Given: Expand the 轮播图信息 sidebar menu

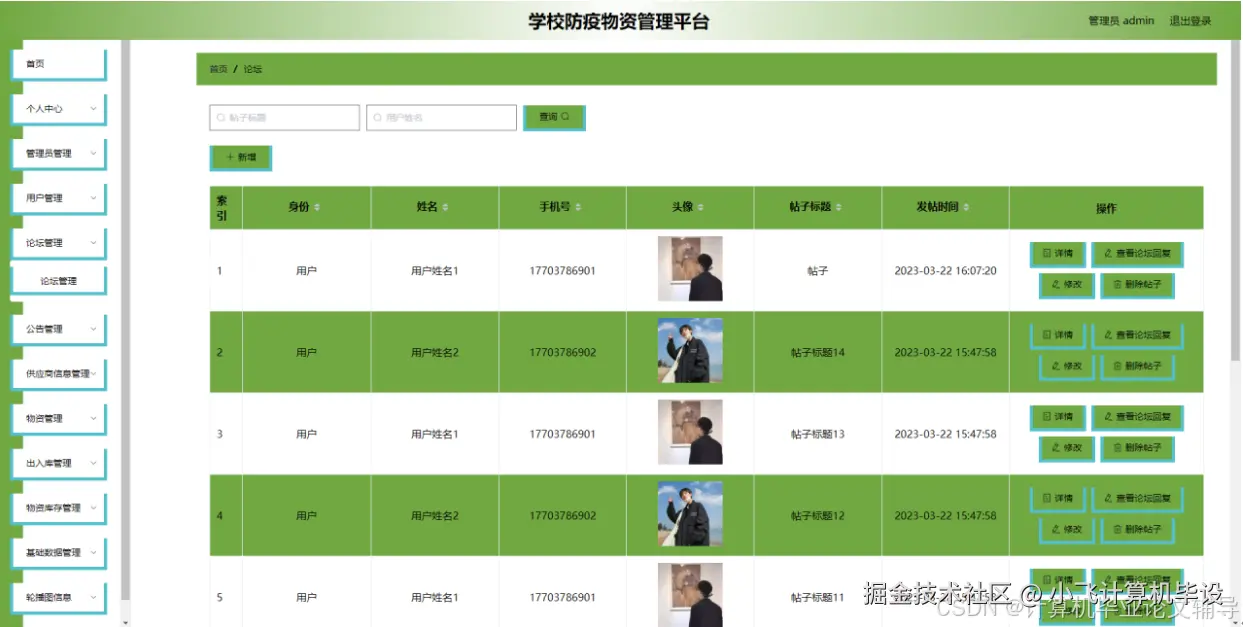Looking at the screenshot, I should [59, 598].
